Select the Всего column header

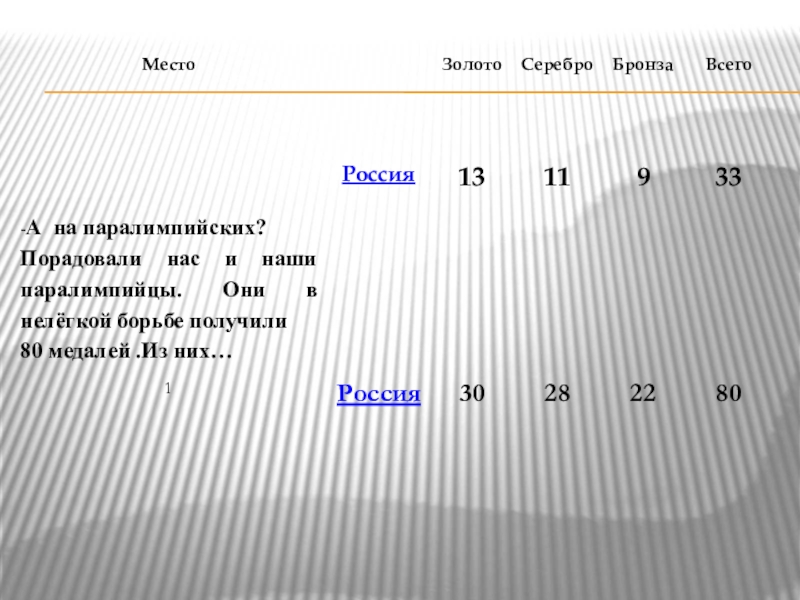pos(729,64)
